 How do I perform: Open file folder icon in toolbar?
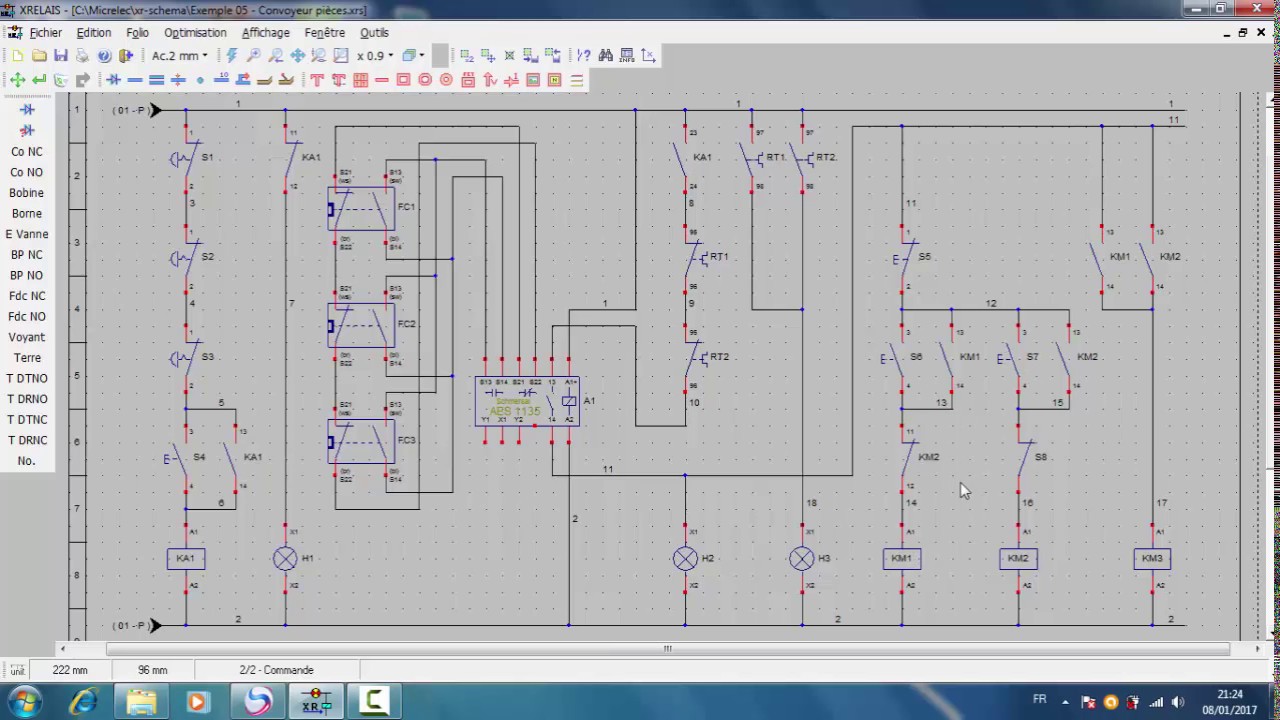(x=39, y=56)
